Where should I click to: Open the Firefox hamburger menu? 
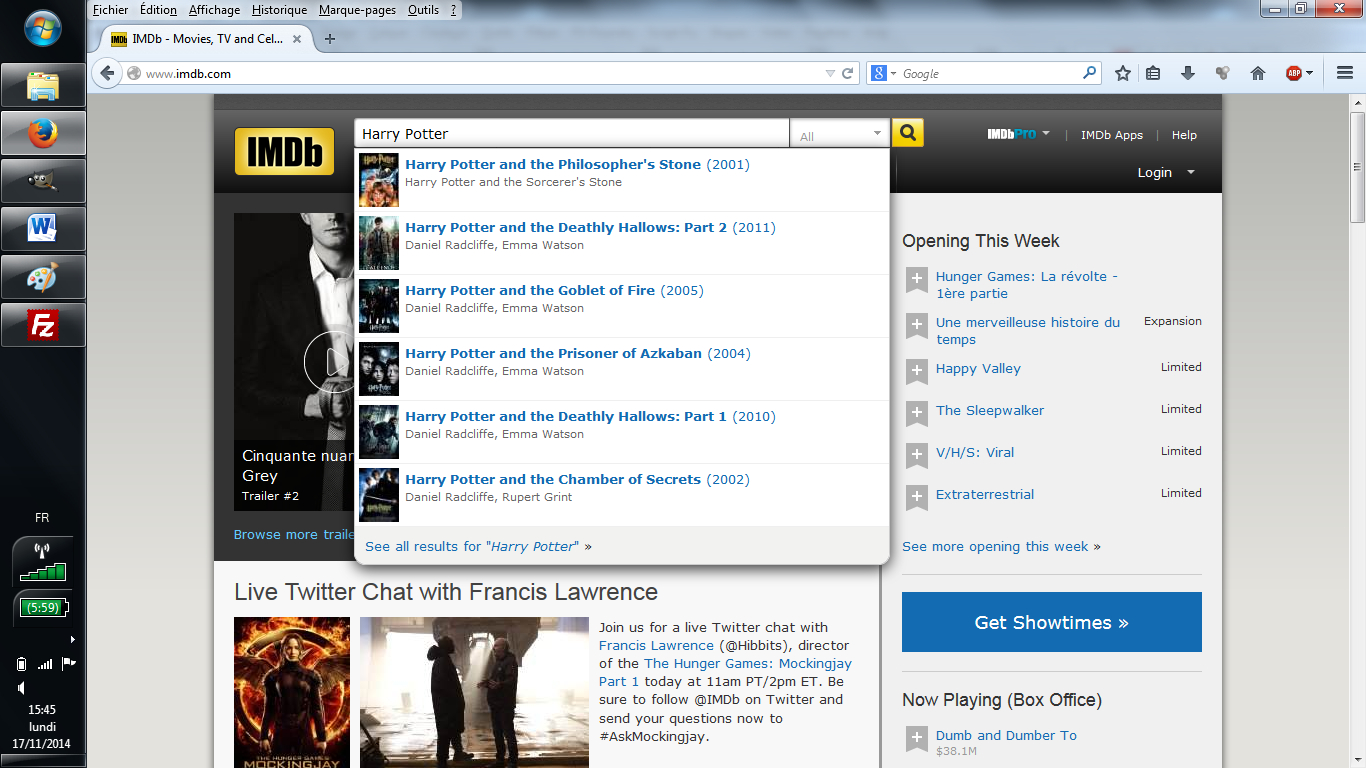1345,73
